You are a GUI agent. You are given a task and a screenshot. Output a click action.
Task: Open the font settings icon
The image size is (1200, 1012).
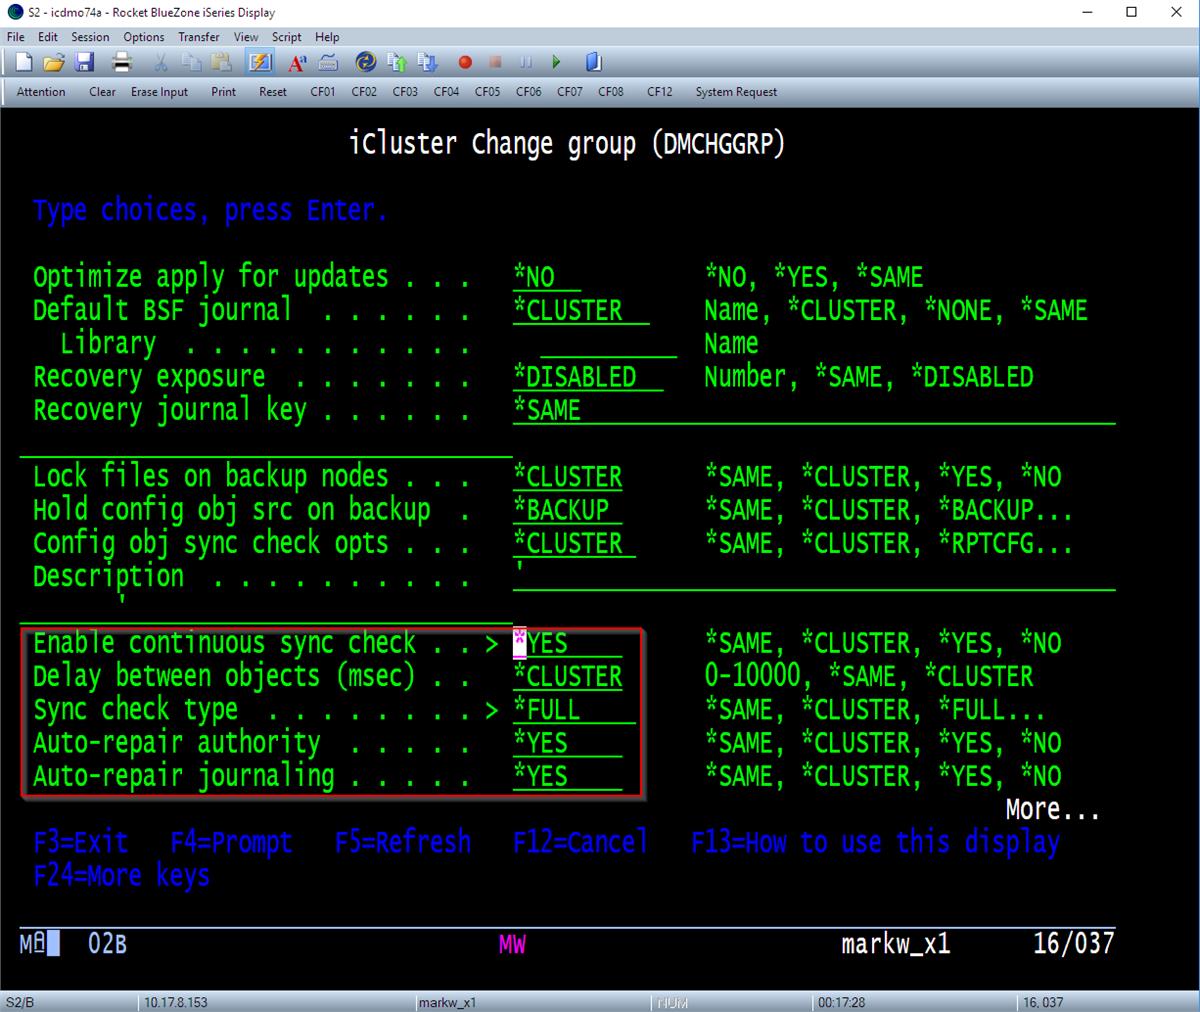point(296,62)
